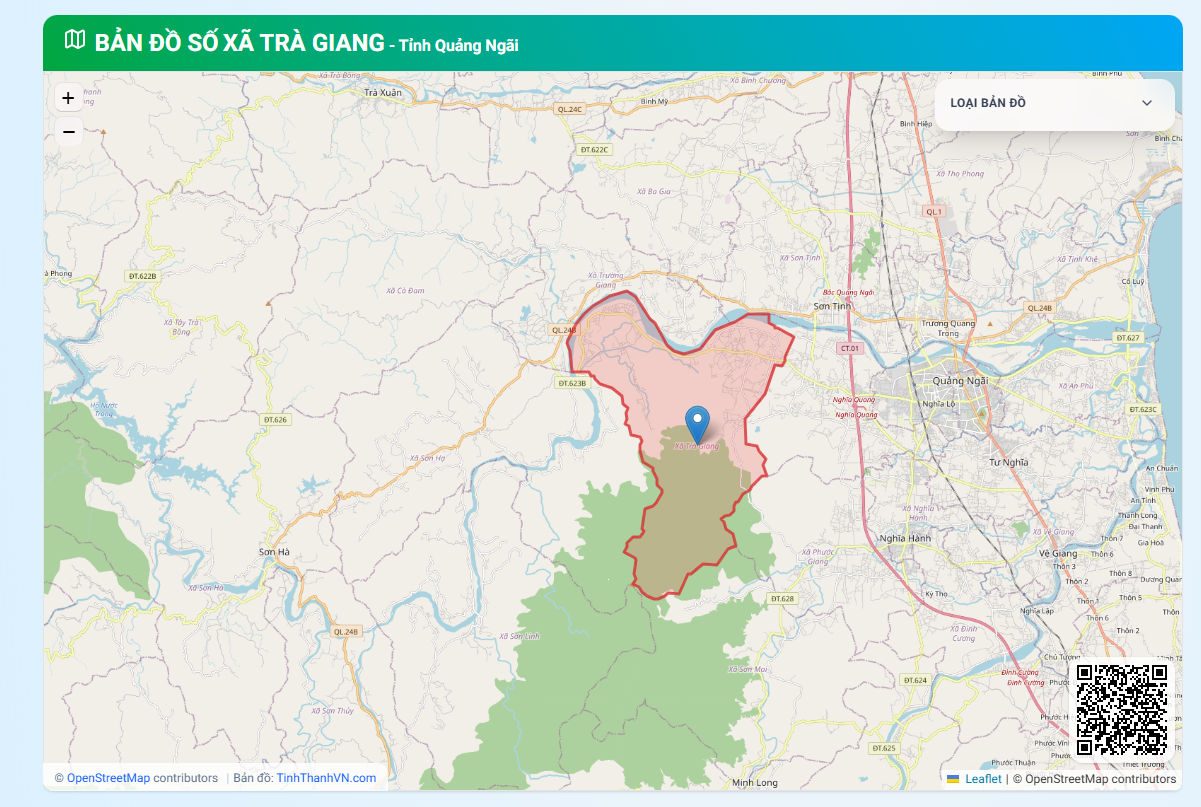The width and height of the screenshot is (1201, 807).
Task: Click the ĐT.623B road shield
Action: pyautogui.click(x=573, y=382)
